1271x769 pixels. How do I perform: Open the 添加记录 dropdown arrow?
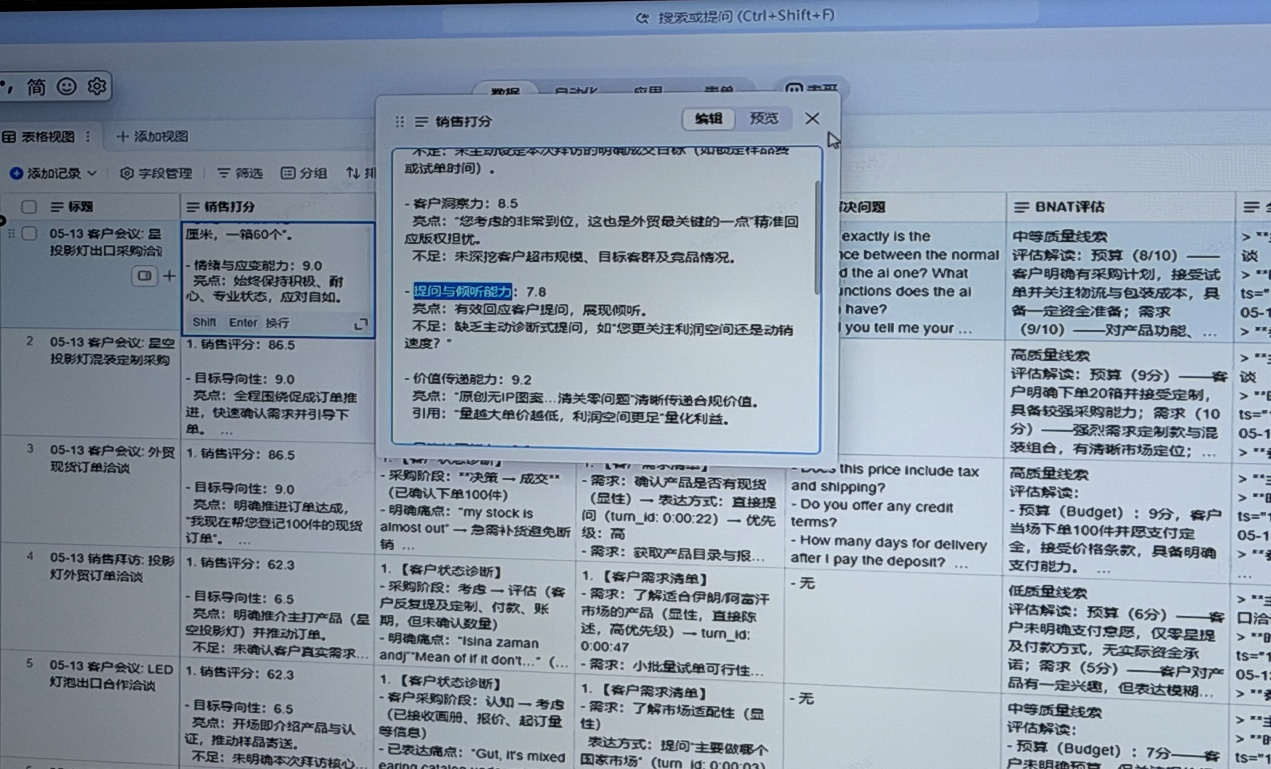[x=92, y=173]
